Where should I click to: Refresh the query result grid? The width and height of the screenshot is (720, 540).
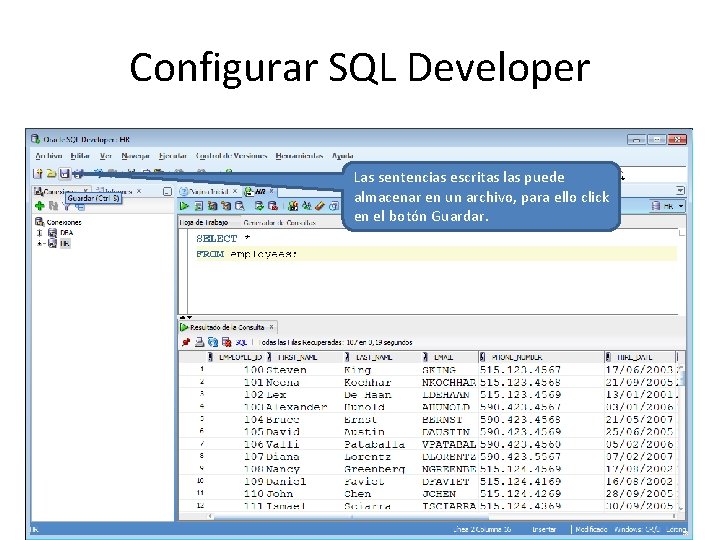pyautogui.click(x=213, y=342)
